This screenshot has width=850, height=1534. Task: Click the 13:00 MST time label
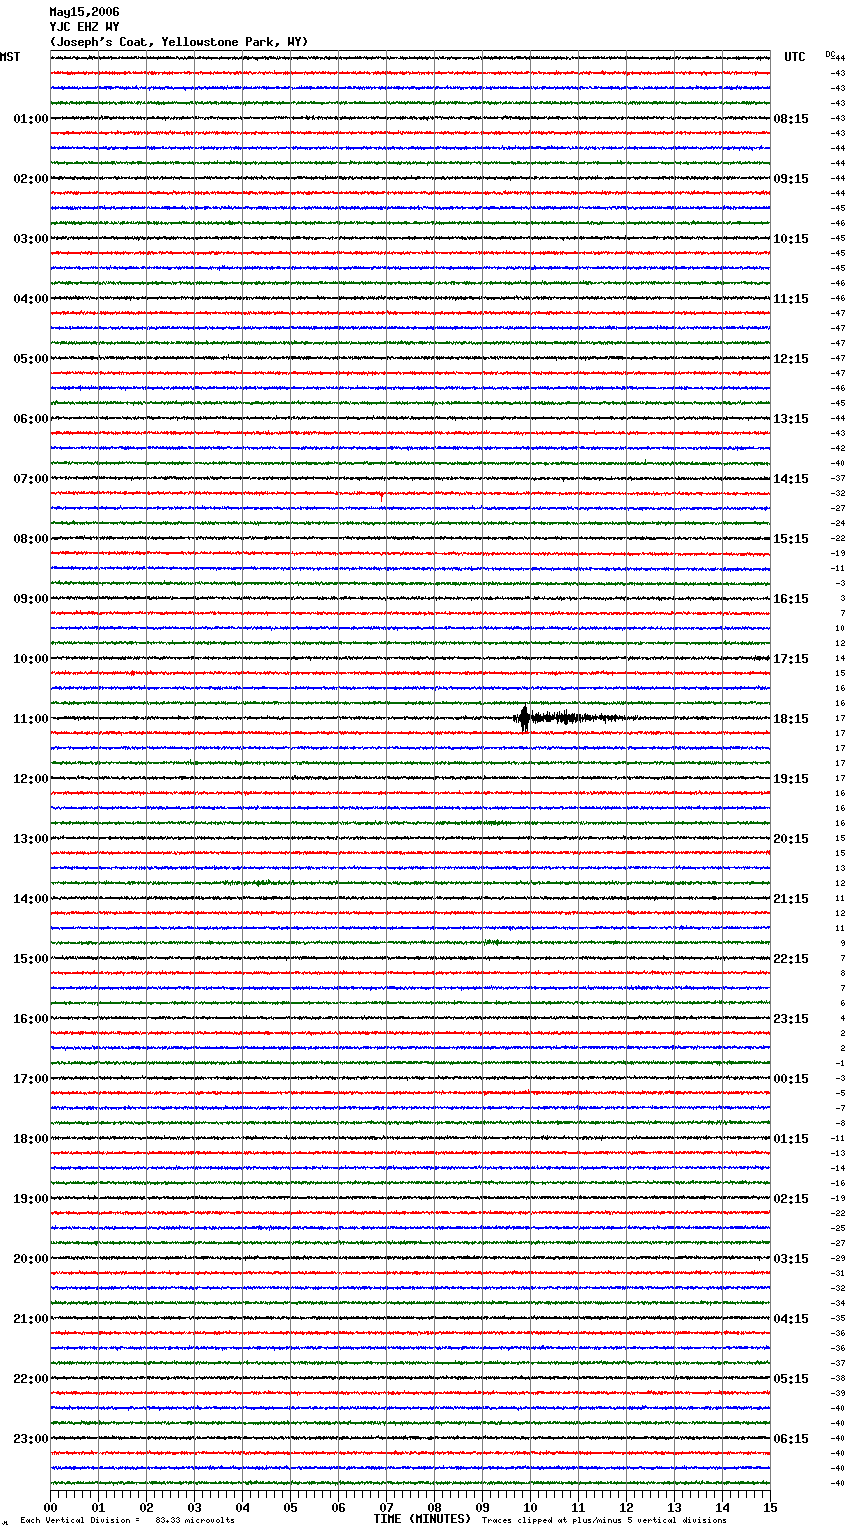(x=31, y=839)
